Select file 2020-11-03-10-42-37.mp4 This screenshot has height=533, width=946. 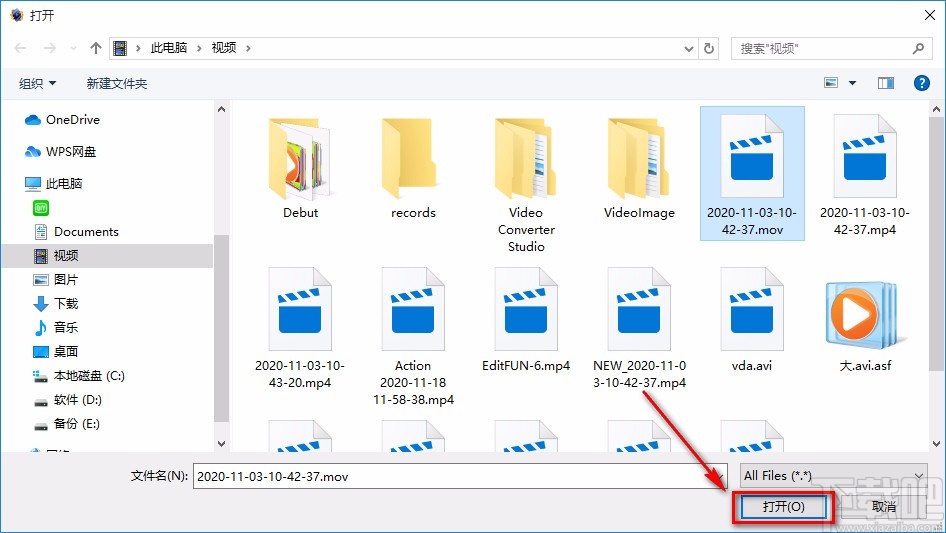pyautogui.click(x=865, y=174)
